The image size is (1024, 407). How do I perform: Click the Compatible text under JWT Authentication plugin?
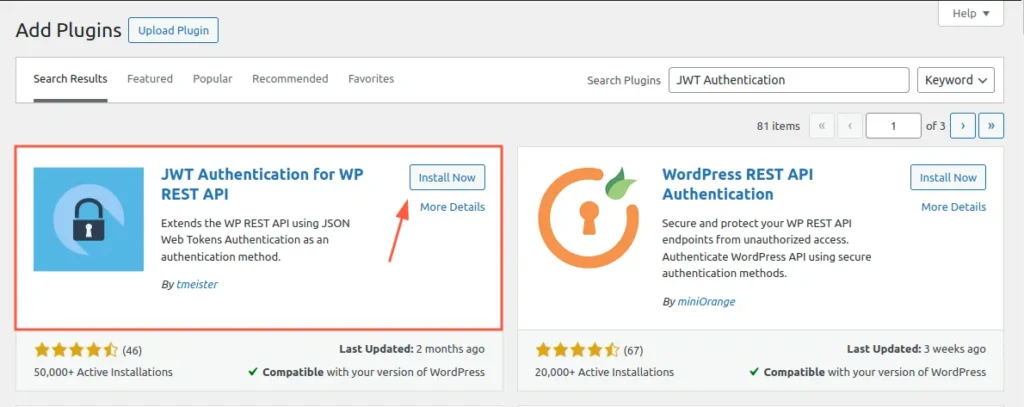click(x=366, y=372)
